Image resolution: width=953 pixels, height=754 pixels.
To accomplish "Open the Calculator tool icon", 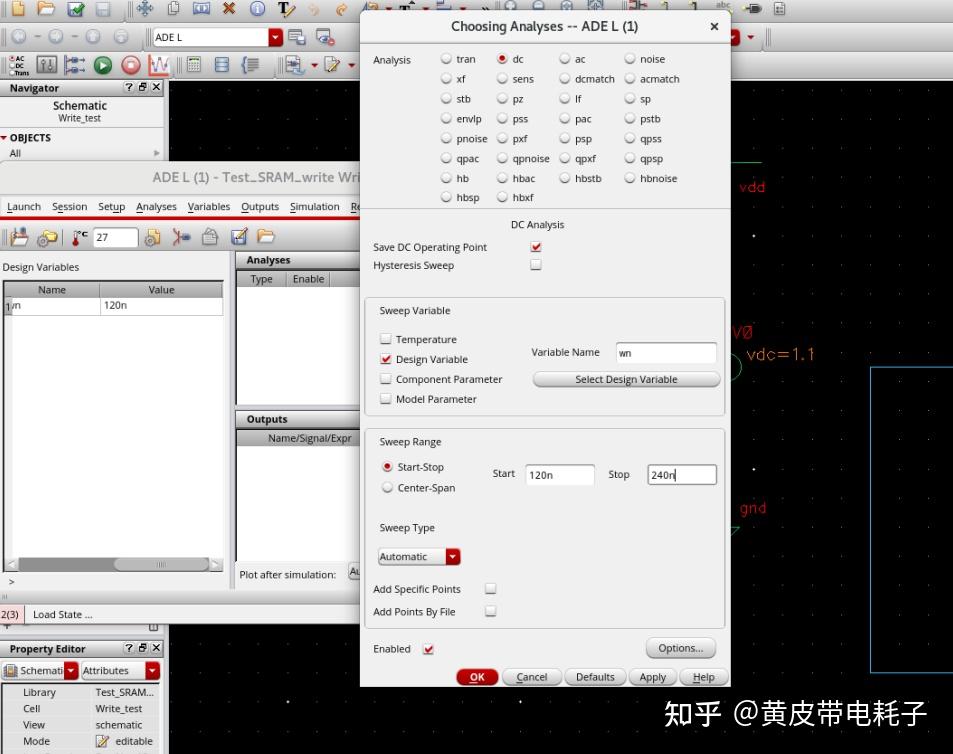I will pos(193,65).
